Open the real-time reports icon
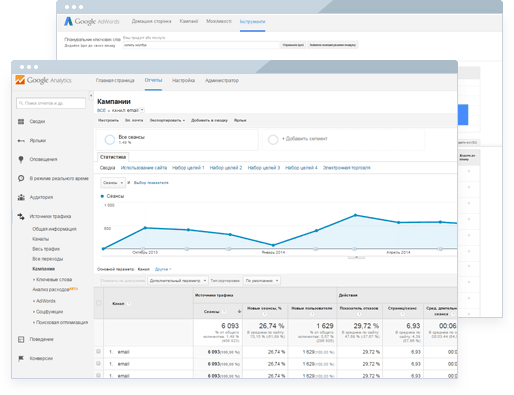The image size is (514, 395). coord(21,178)
